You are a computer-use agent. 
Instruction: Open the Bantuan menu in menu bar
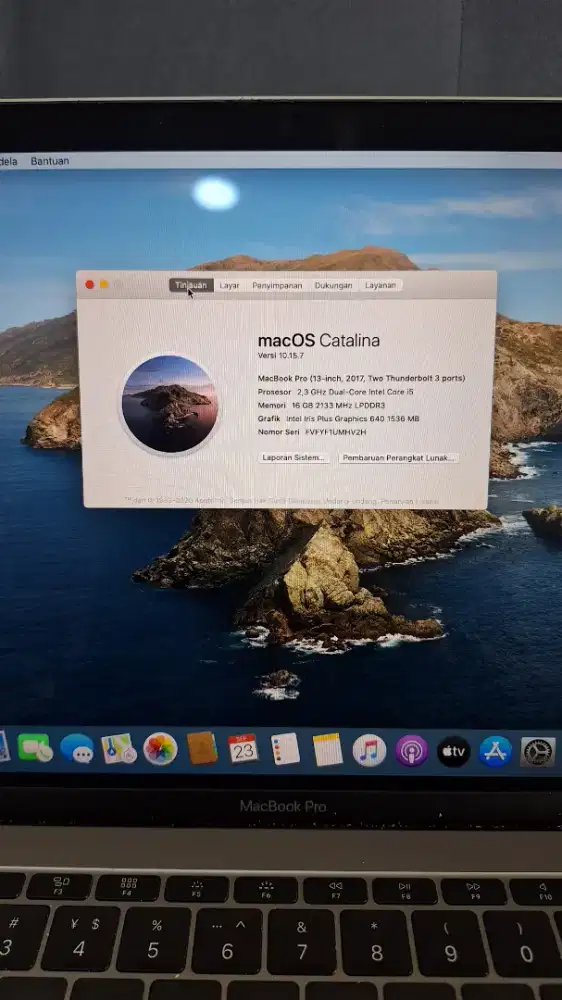pyautogui.click(x=50, y=161)
